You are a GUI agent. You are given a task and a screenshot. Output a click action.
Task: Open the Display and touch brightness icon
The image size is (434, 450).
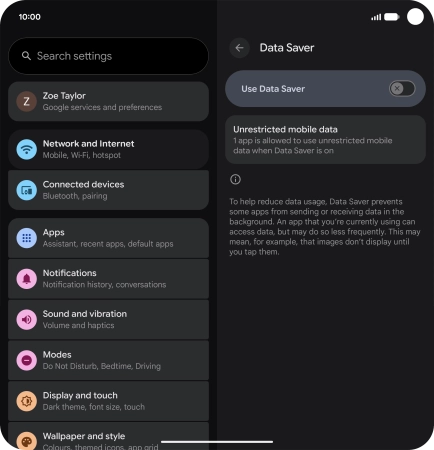tap(26, 401)
